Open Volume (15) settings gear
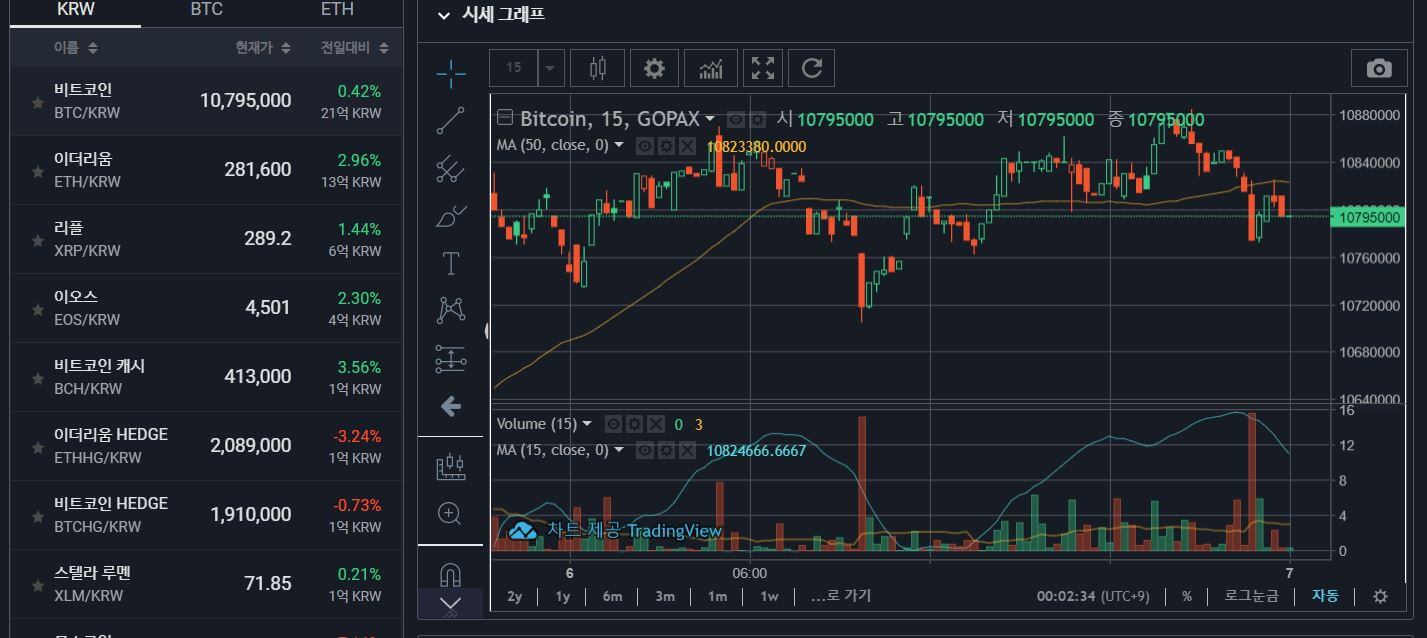This screenshot has height=638, width=1427. [x=635, y=424]
